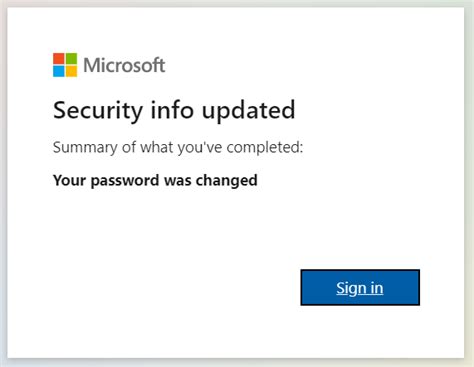474x367 pixels.
Task: Click the bold word changed
Action: click(x=227, y=180)
